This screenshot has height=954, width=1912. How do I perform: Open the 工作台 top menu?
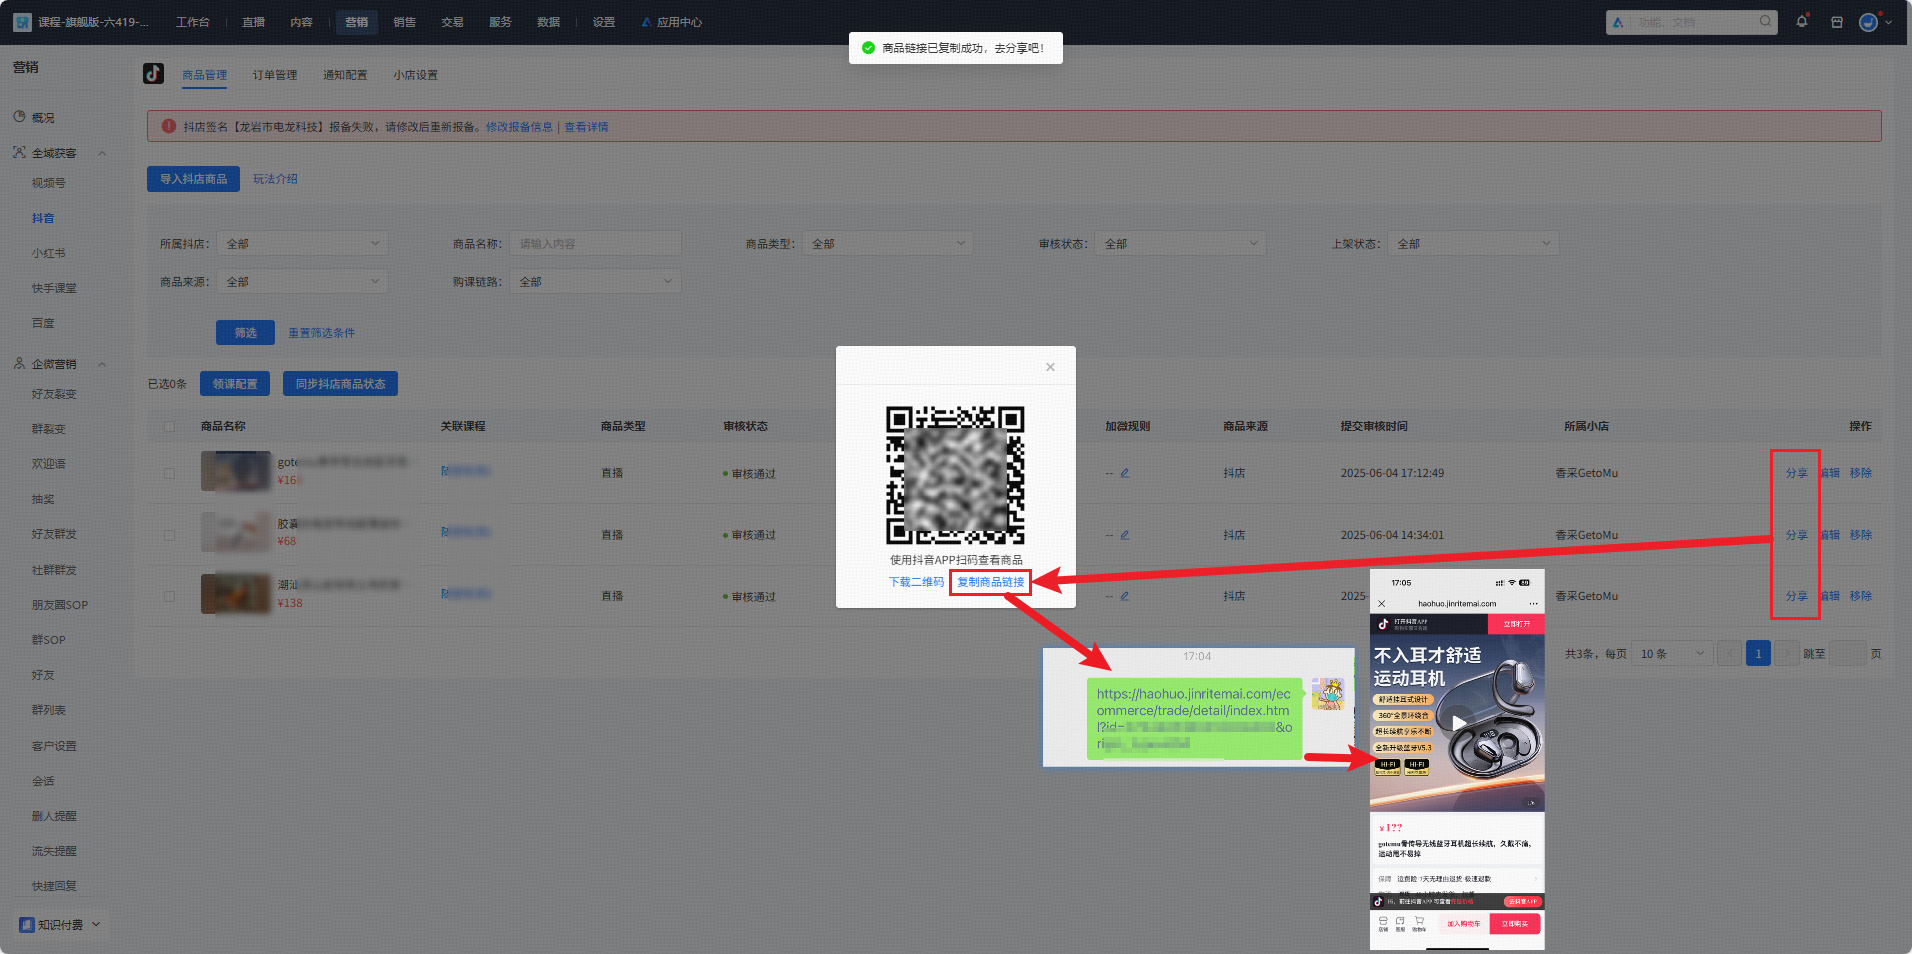click(x=193, y=22)
